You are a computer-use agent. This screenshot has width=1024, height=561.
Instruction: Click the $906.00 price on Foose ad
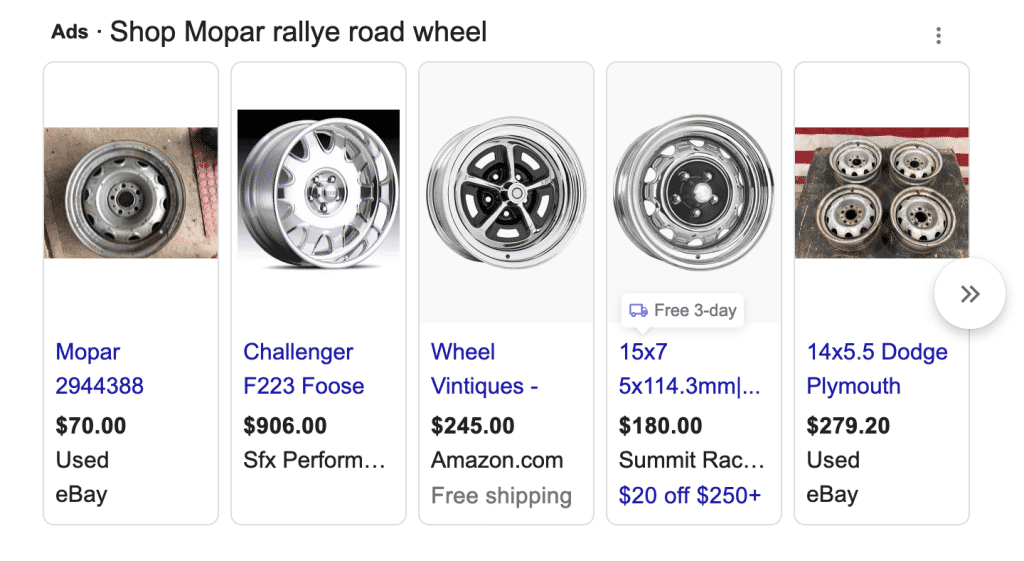[x=285, y=426]
